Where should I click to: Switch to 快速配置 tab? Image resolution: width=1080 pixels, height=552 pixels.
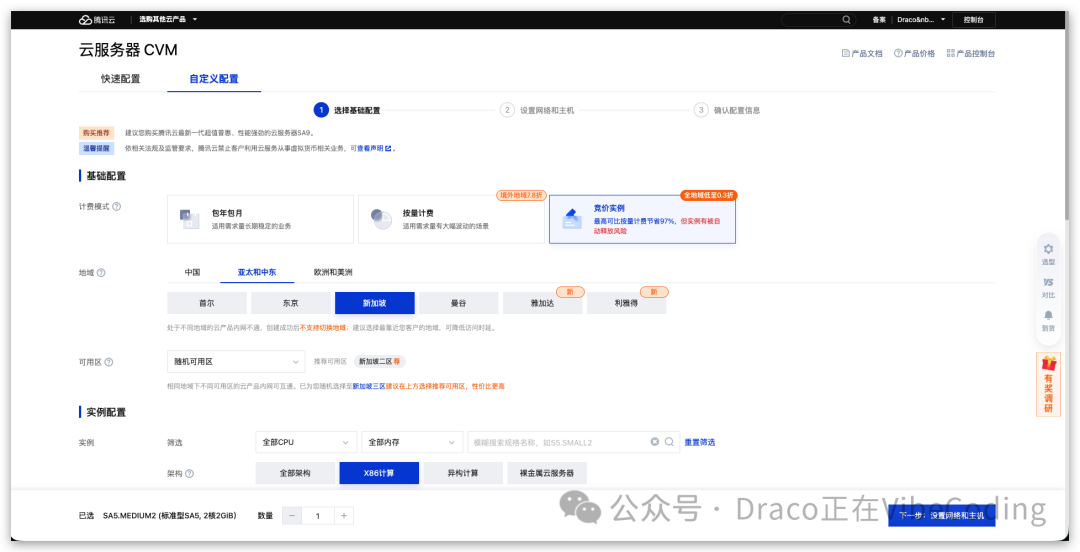121,79
